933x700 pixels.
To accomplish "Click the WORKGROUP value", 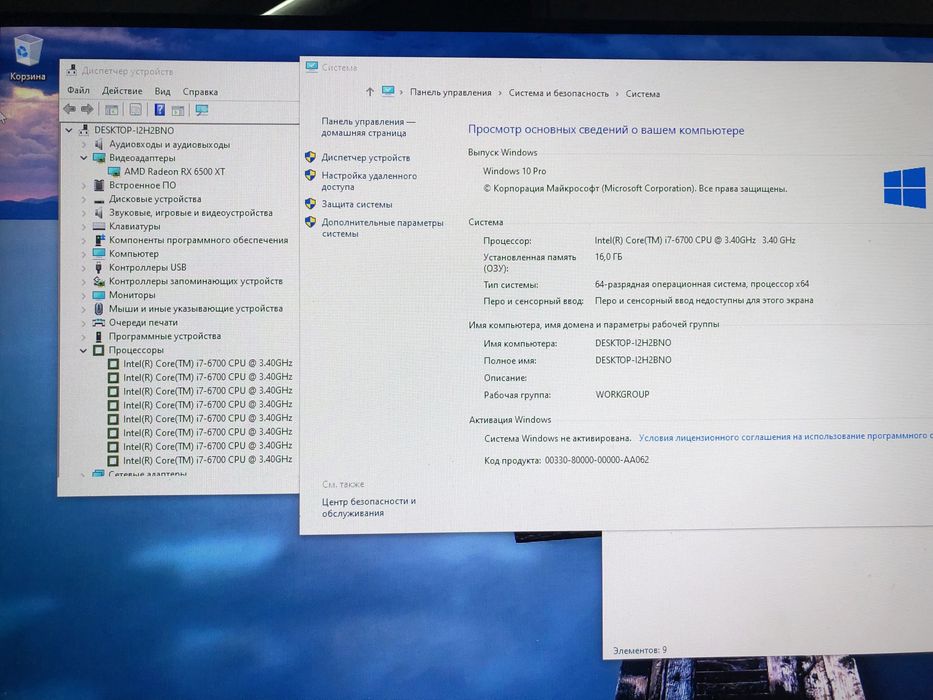I will [x=622, y=394].
